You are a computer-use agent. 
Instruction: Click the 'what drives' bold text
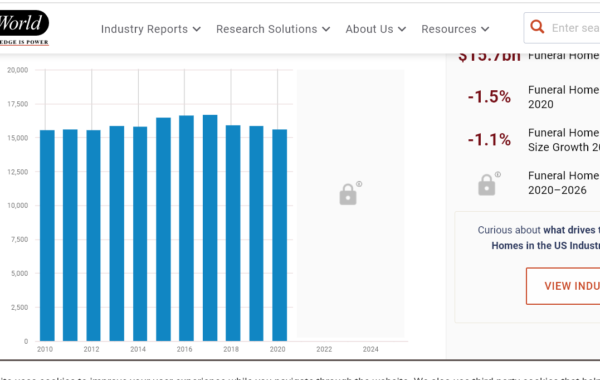click(569, 230)
